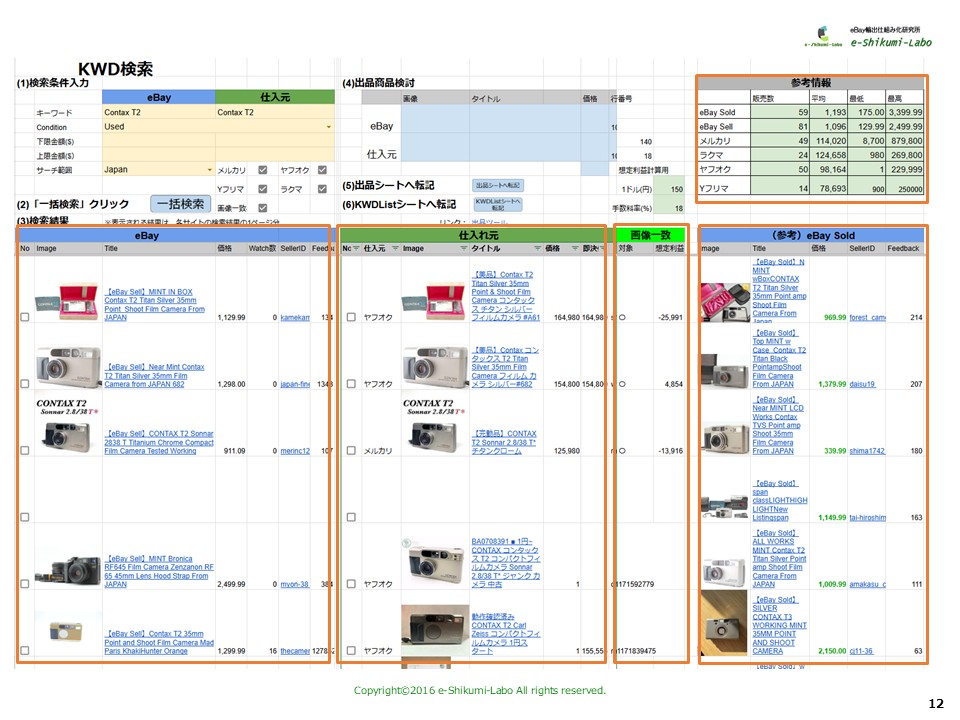Toggle the メルカリ checkbox
Image resolution: width=960 pixels, height=720 pixels.
[x=263, y=170]
